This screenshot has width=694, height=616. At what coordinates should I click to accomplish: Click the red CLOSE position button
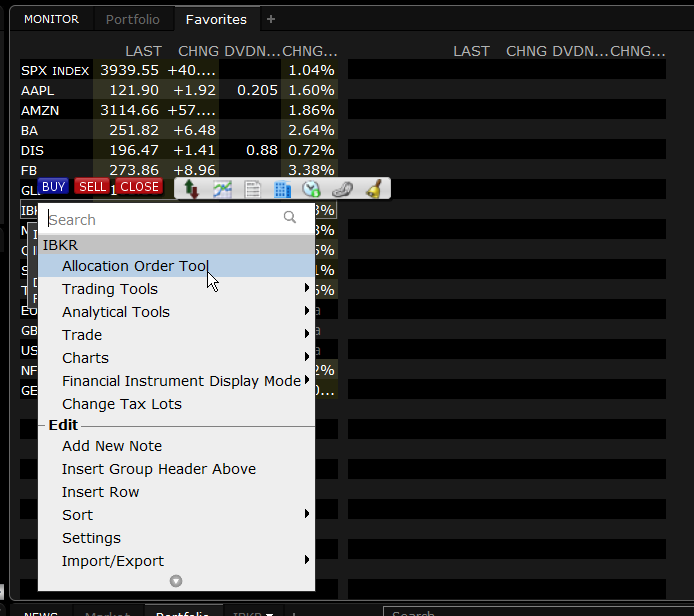click(139, 187)
